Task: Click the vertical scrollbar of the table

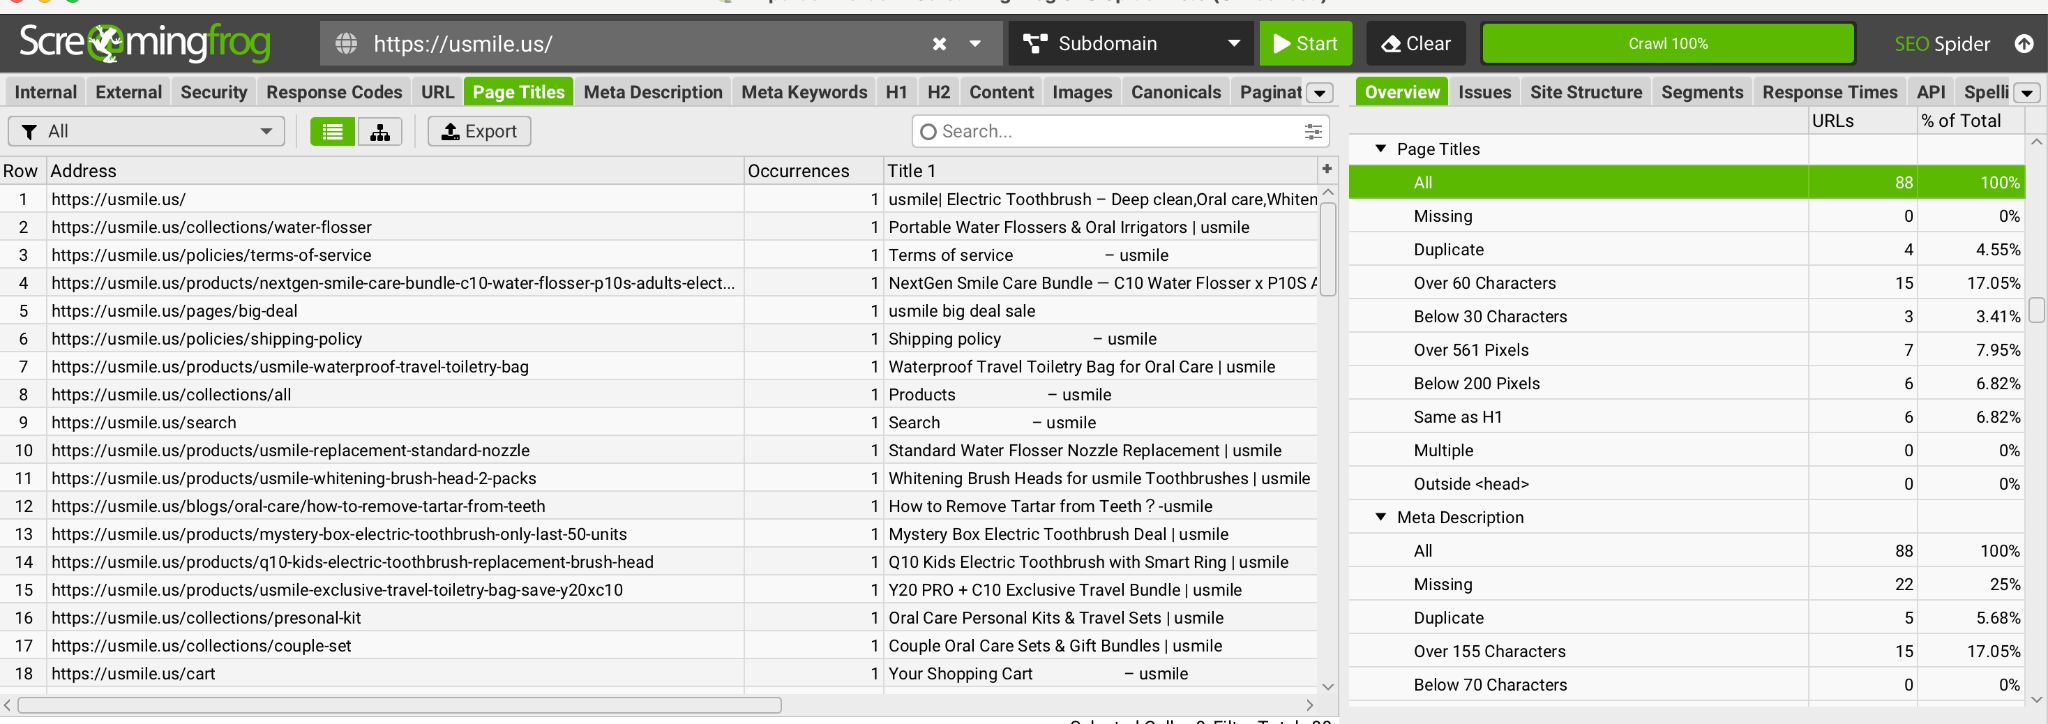Action: 1328,249
